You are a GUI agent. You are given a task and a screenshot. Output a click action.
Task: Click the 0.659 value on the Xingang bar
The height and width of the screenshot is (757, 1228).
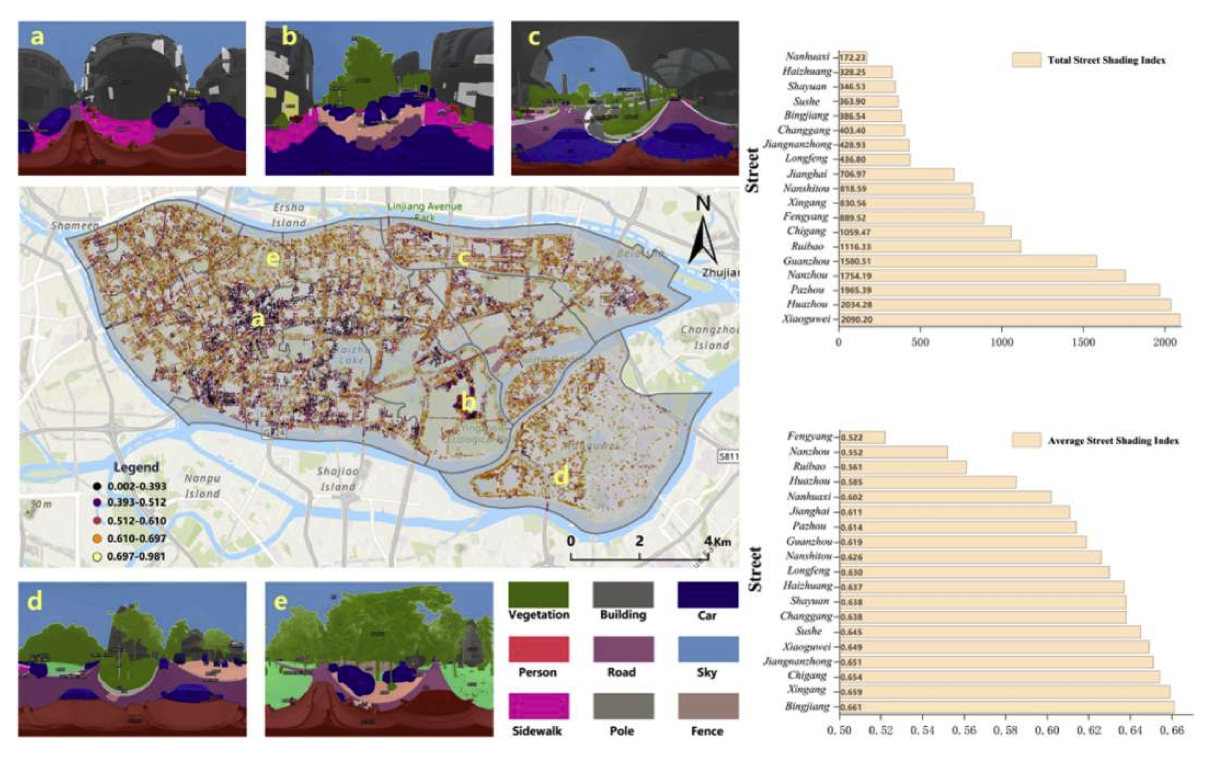(852, 692)
